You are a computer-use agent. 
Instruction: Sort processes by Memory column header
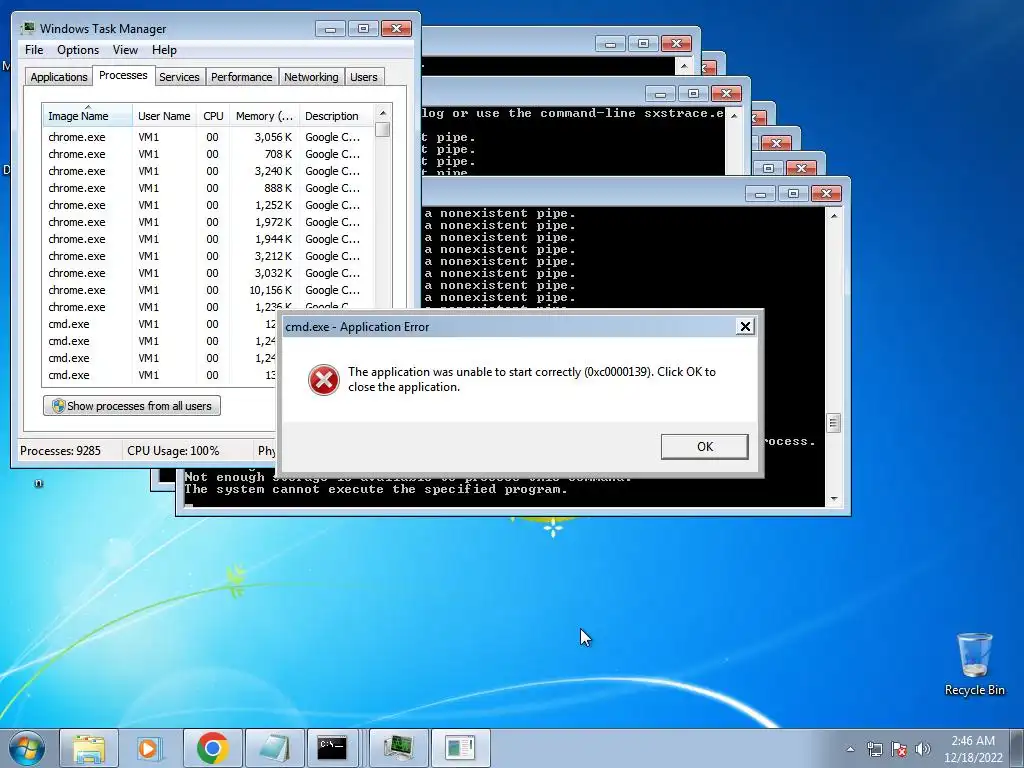[x=264, y=116]
